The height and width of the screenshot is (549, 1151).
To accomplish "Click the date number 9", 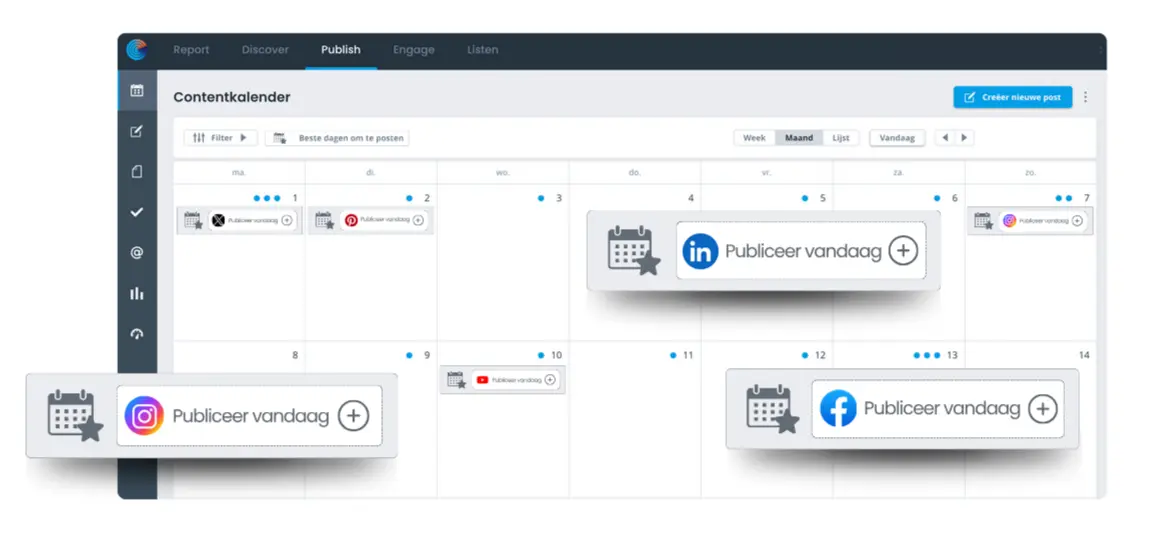I will [426, 355].
